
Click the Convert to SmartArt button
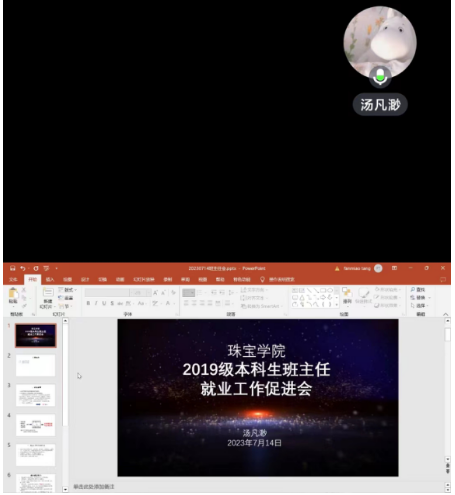click(261, 306)
